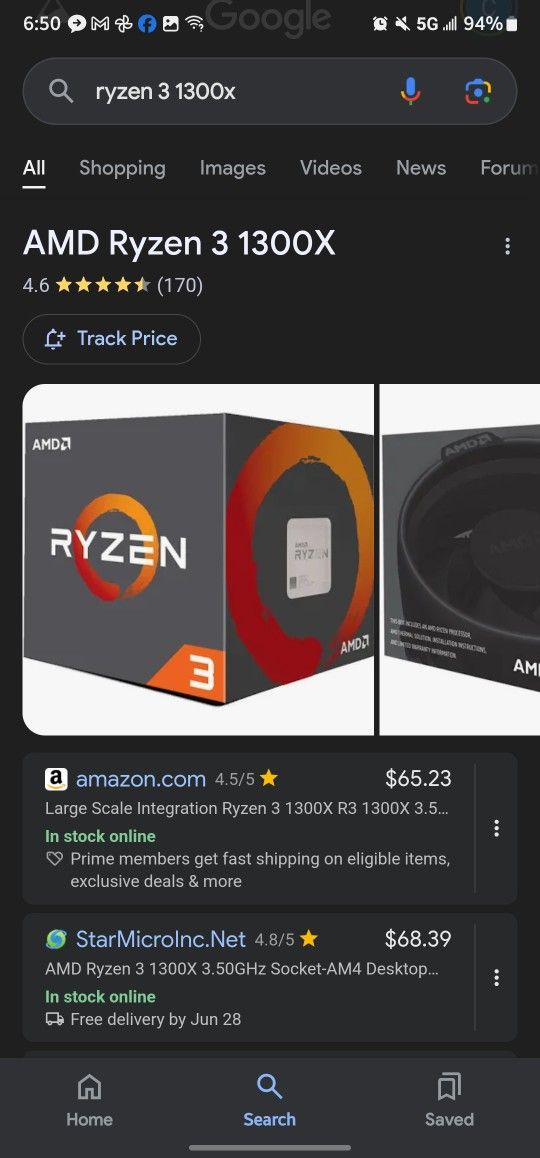
Task: Tap the Home icon in bottom navigation
Action: [x=89, y=1086]
